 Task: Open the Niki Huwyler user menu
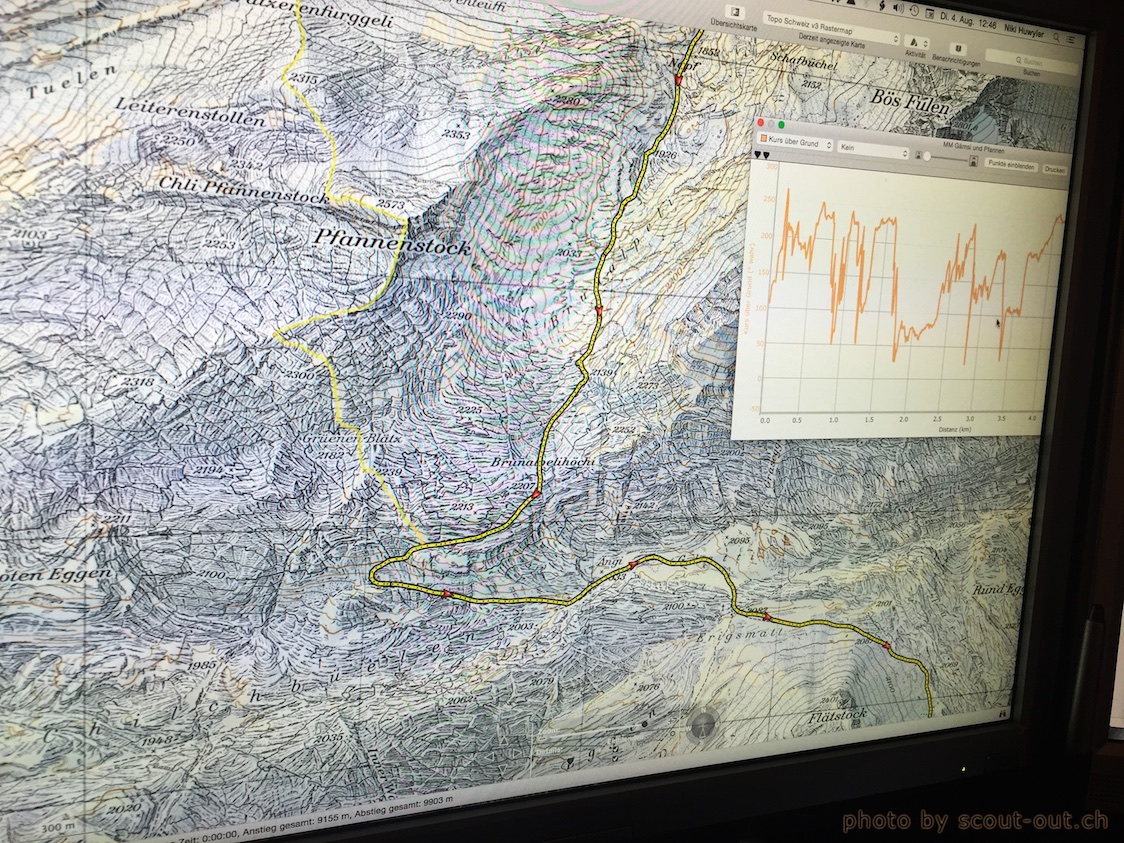point(1024,31)
